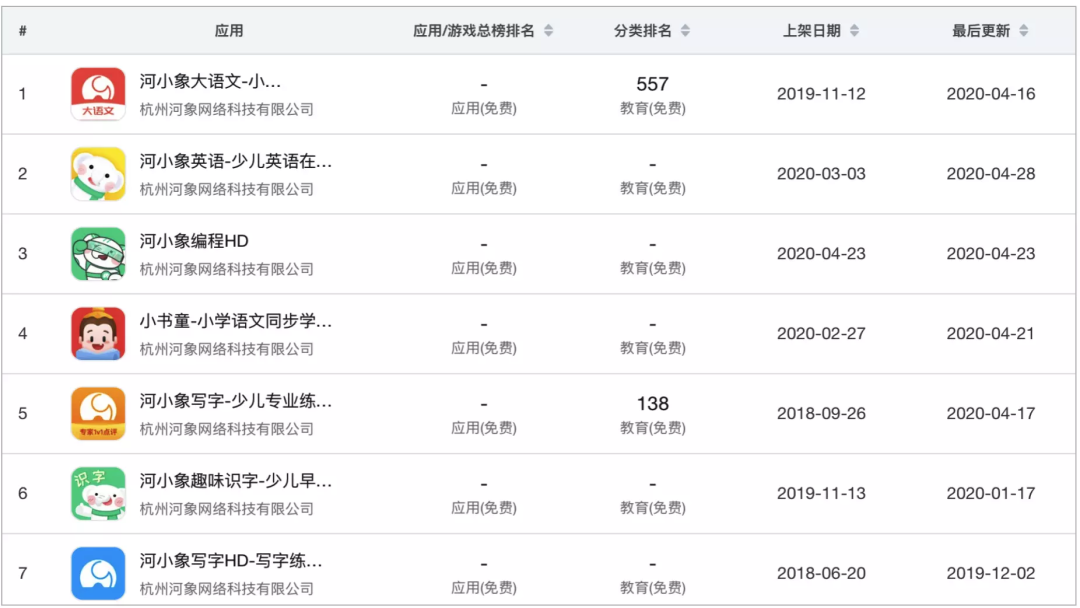Image resolution: width=1080 pixels, height=608 pixels.
Task: Click 应用(免费) in 小书童 row
Action: tap(484, 348)
